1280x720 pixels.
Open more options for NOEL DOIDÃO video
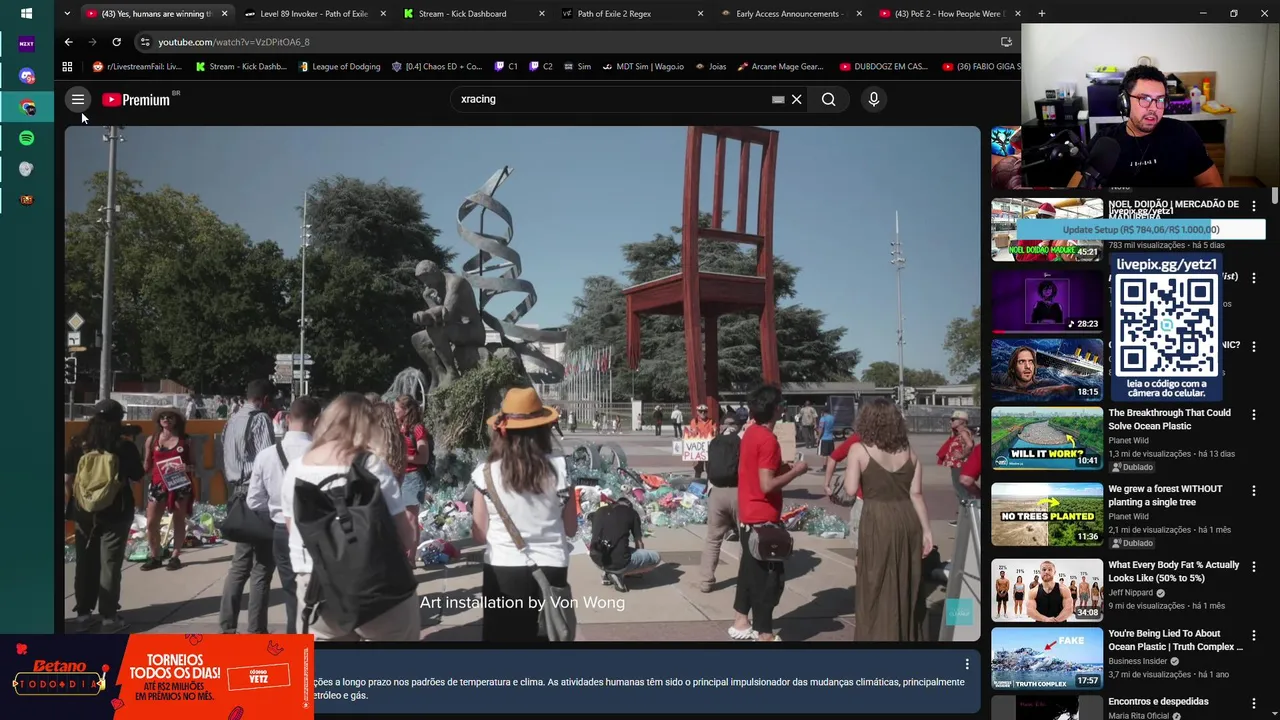1253,207
